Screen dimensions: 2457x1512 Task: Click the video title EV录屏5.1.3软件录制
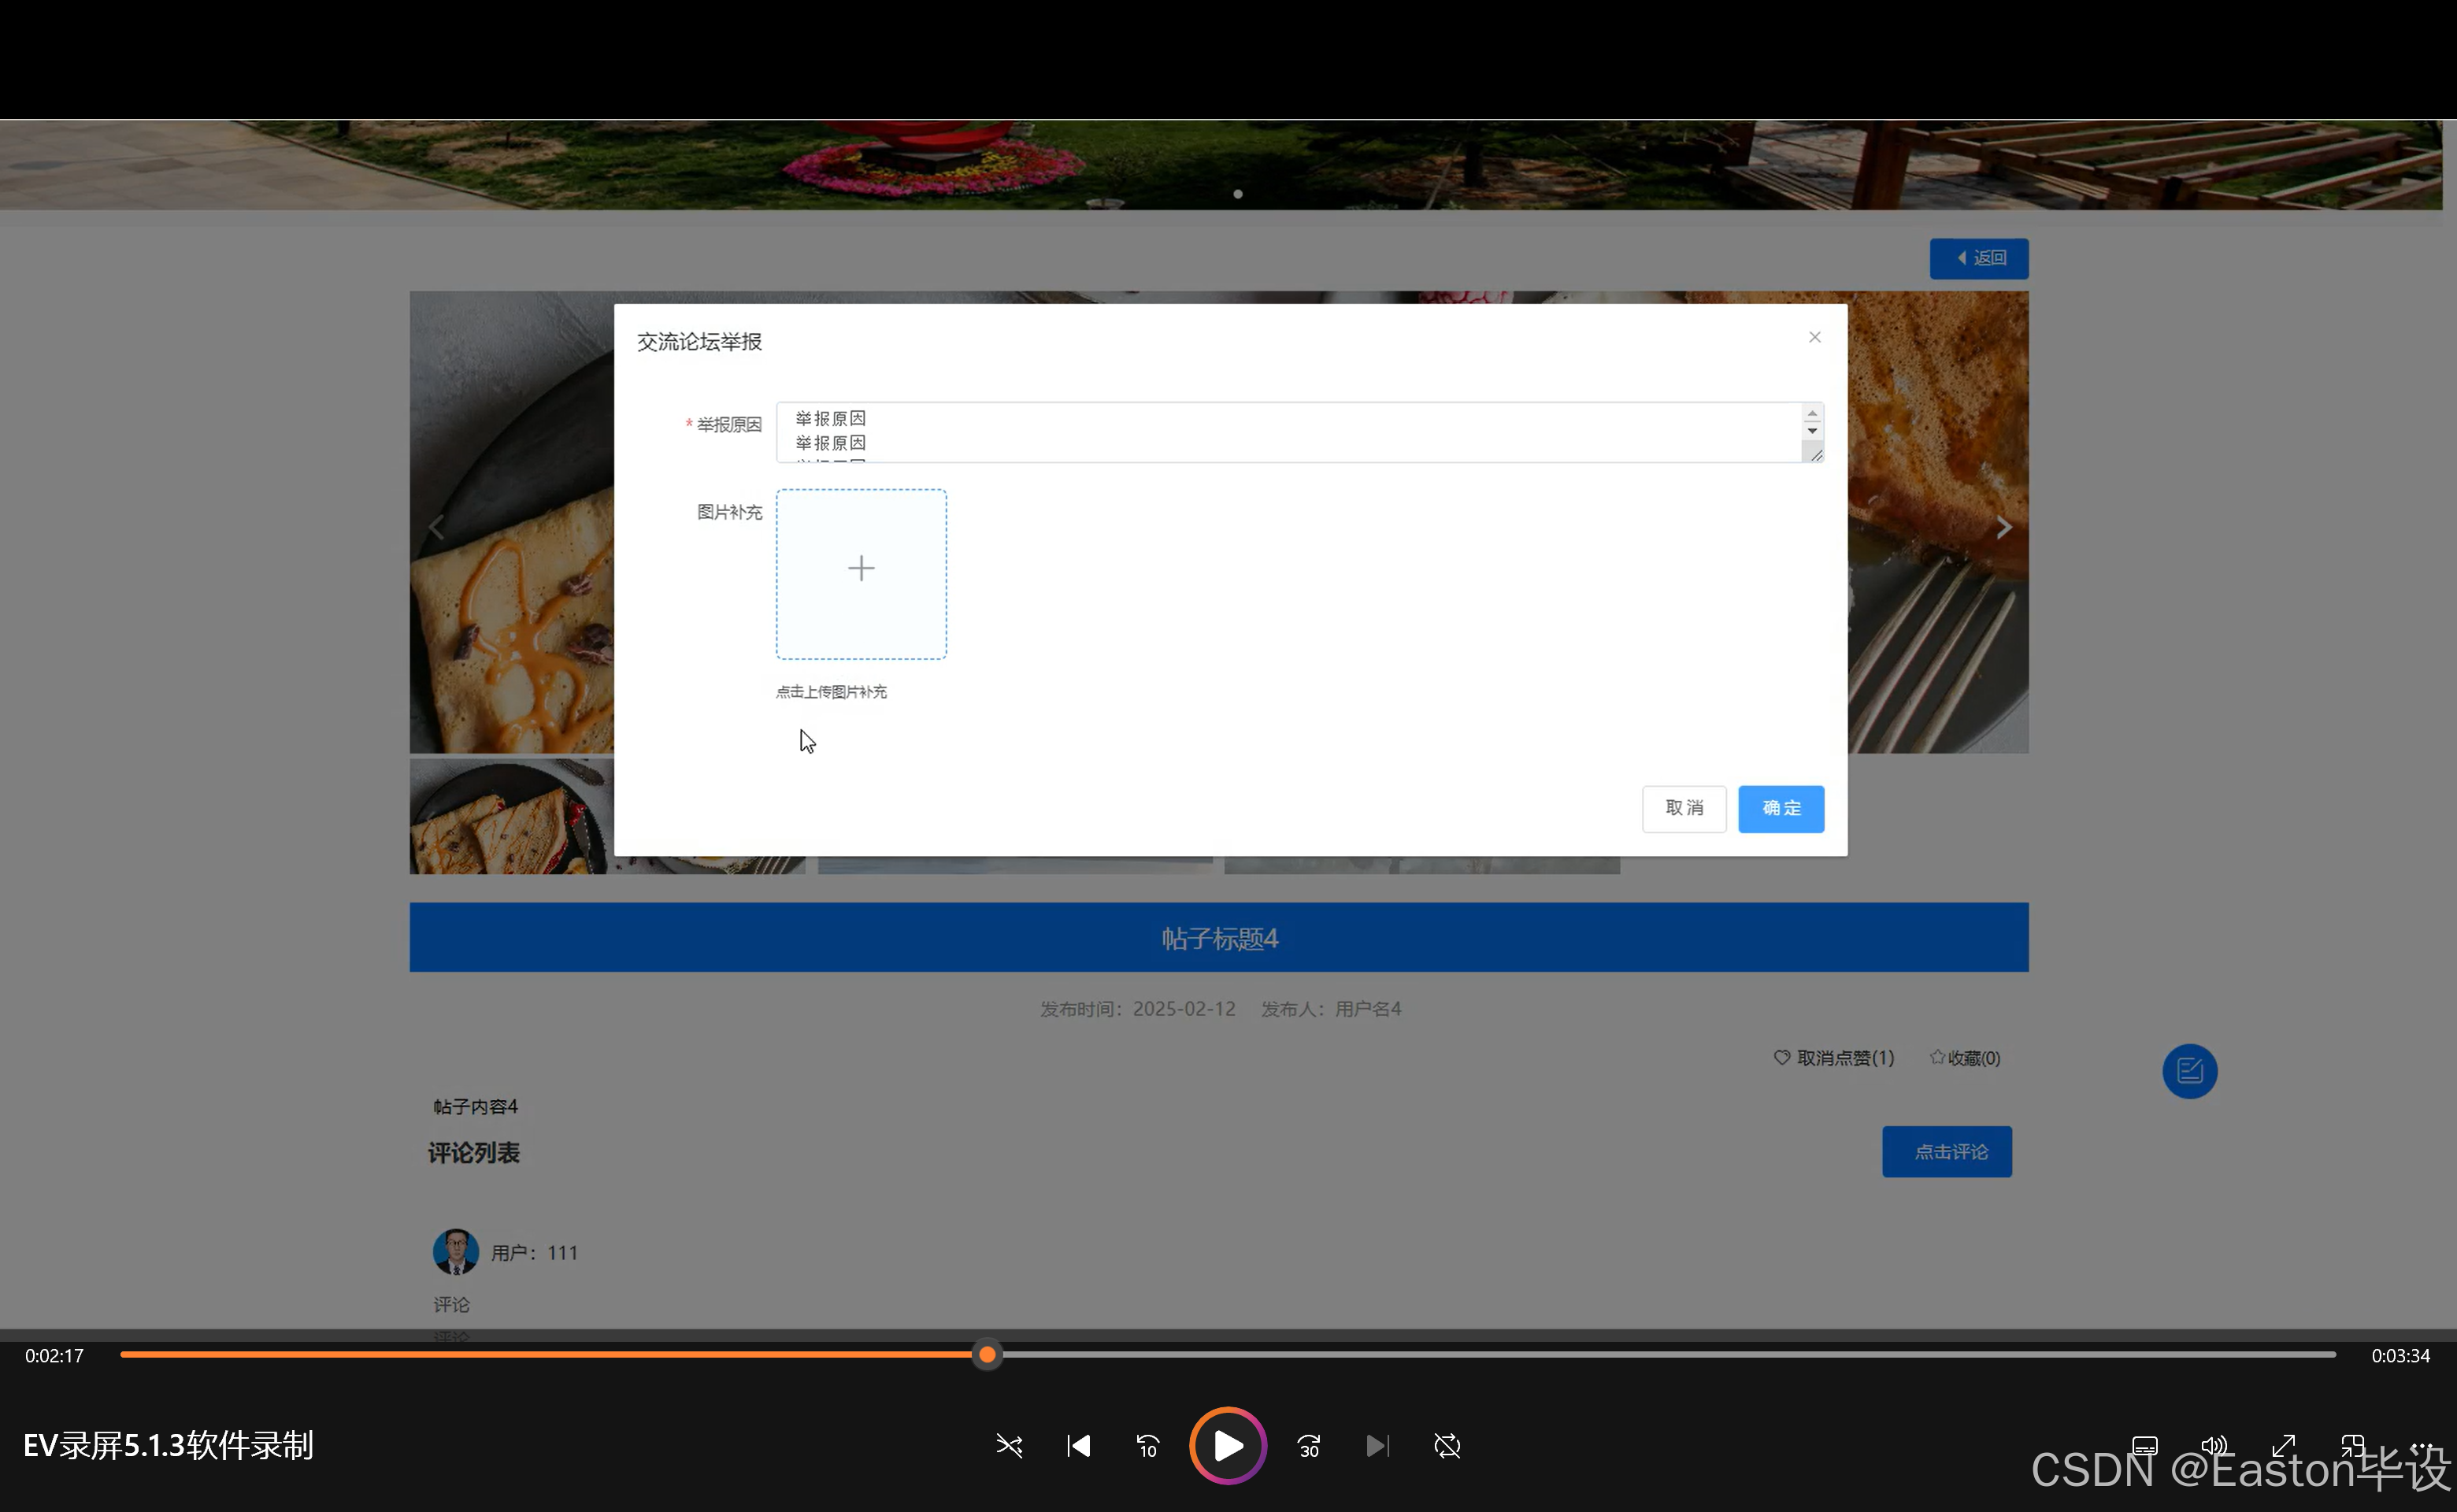tap(168, 1446)
